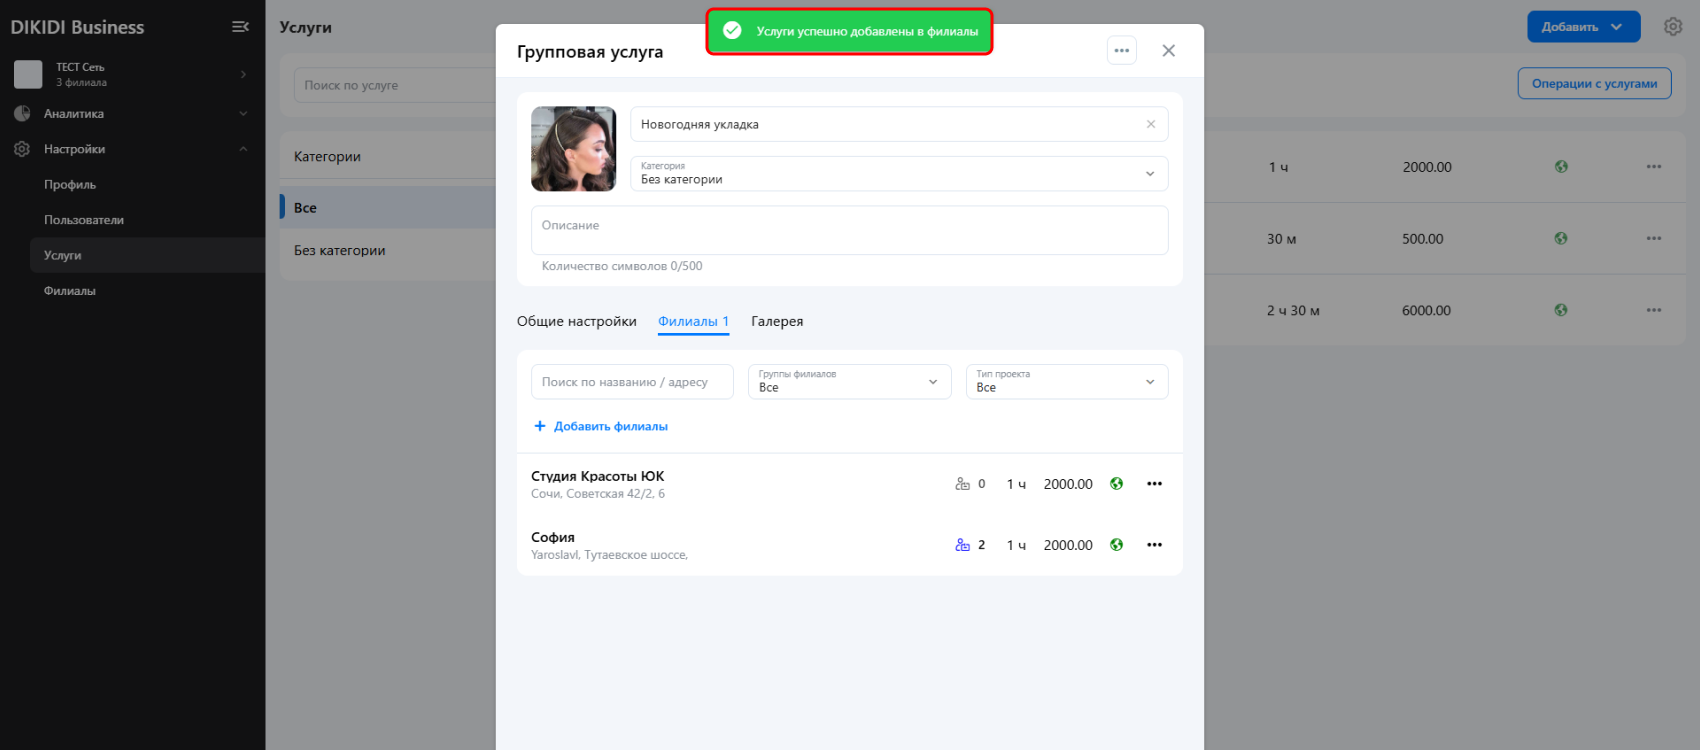The height and width of the screenshot is (750, 1700).
Task: Open the more options menu in dialog header
Action: [1121, 51]
